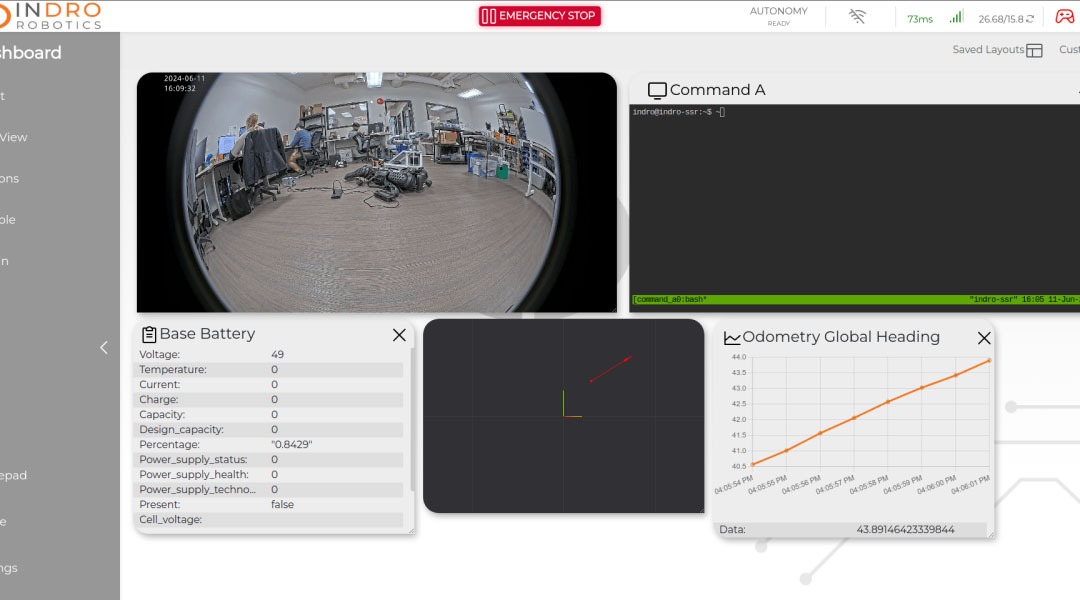Viewport: 1080px width, 600px height.
Task: Open Saved Layouts
Action: [995, 49]
